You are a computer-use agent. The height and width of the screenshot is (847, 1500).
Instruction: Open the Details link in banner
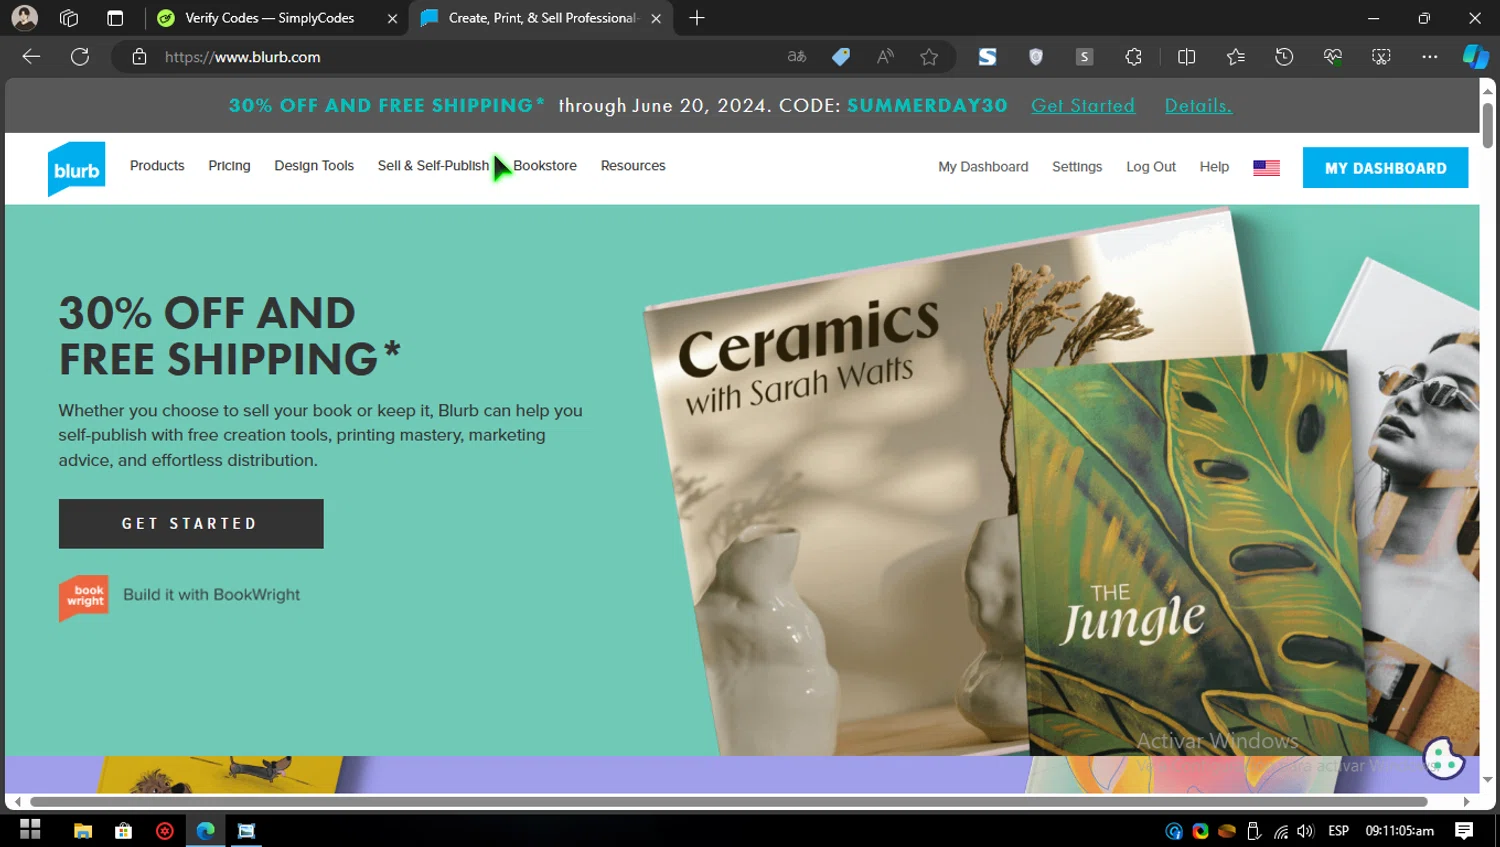pos(1198,105)
